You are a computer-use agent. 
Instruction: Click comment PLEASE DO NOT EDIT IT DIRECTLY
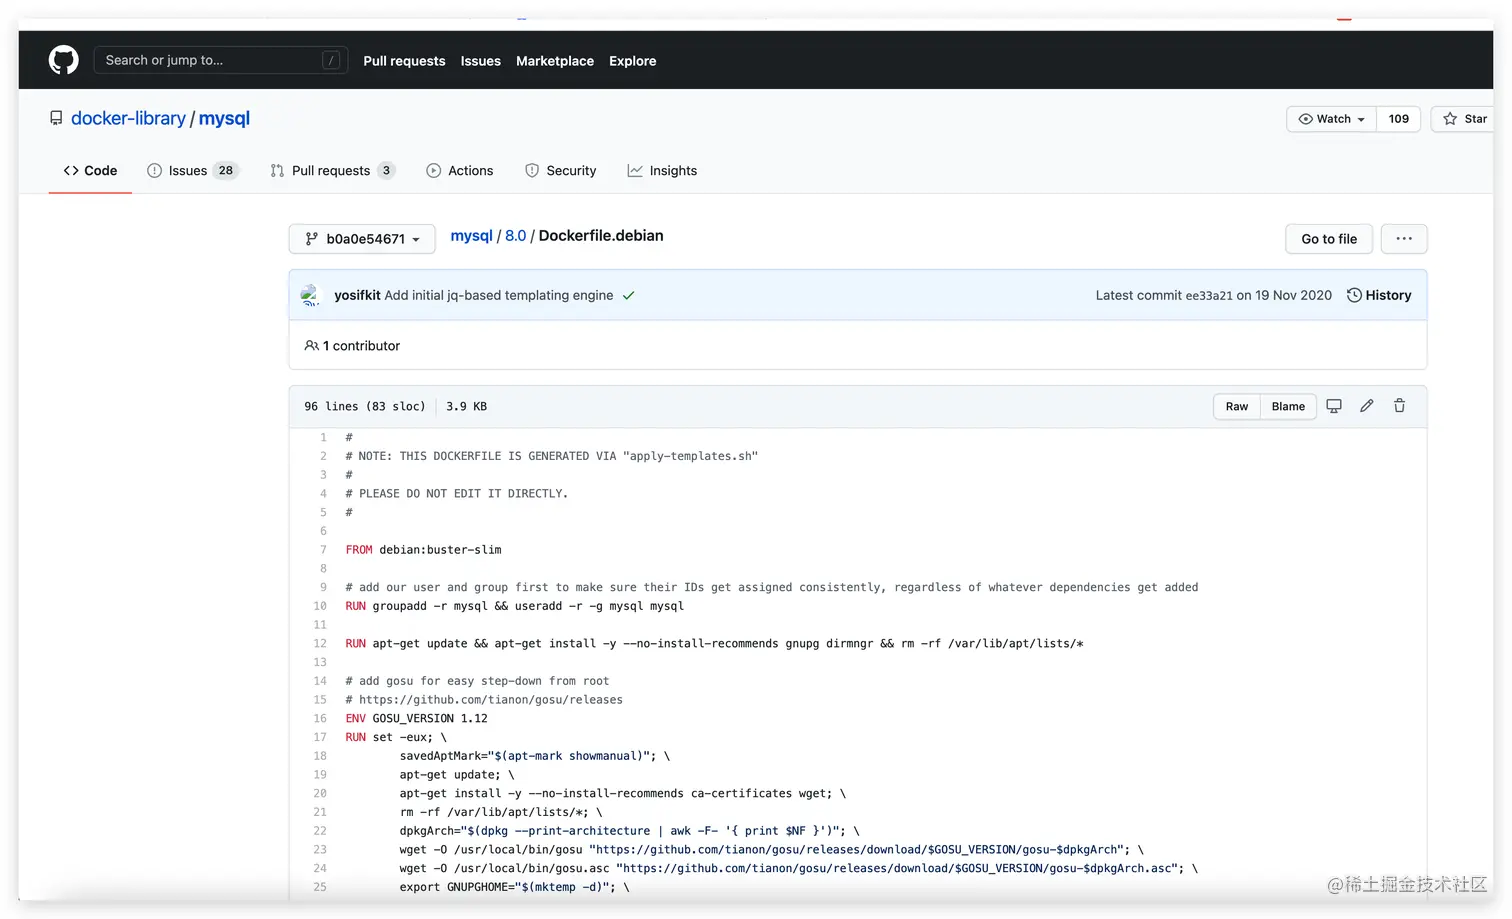[457, 494]
